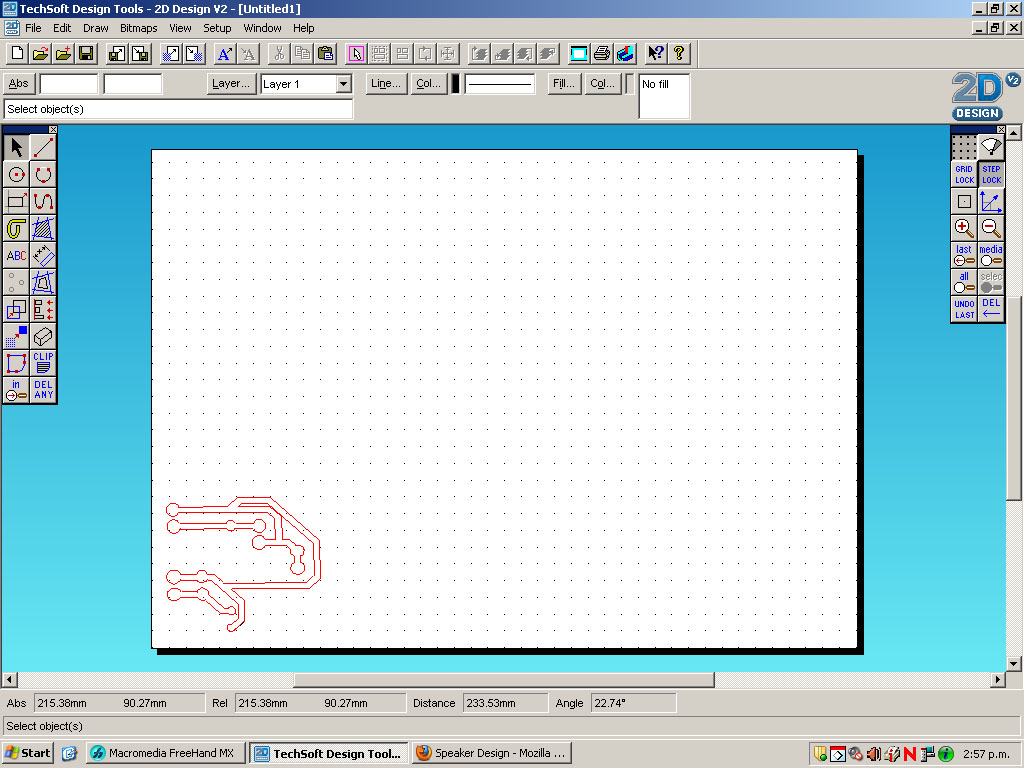The width and height of the screenshot is (1024, 768).
Task: Open the Setup menu
Action: [217, 28]
